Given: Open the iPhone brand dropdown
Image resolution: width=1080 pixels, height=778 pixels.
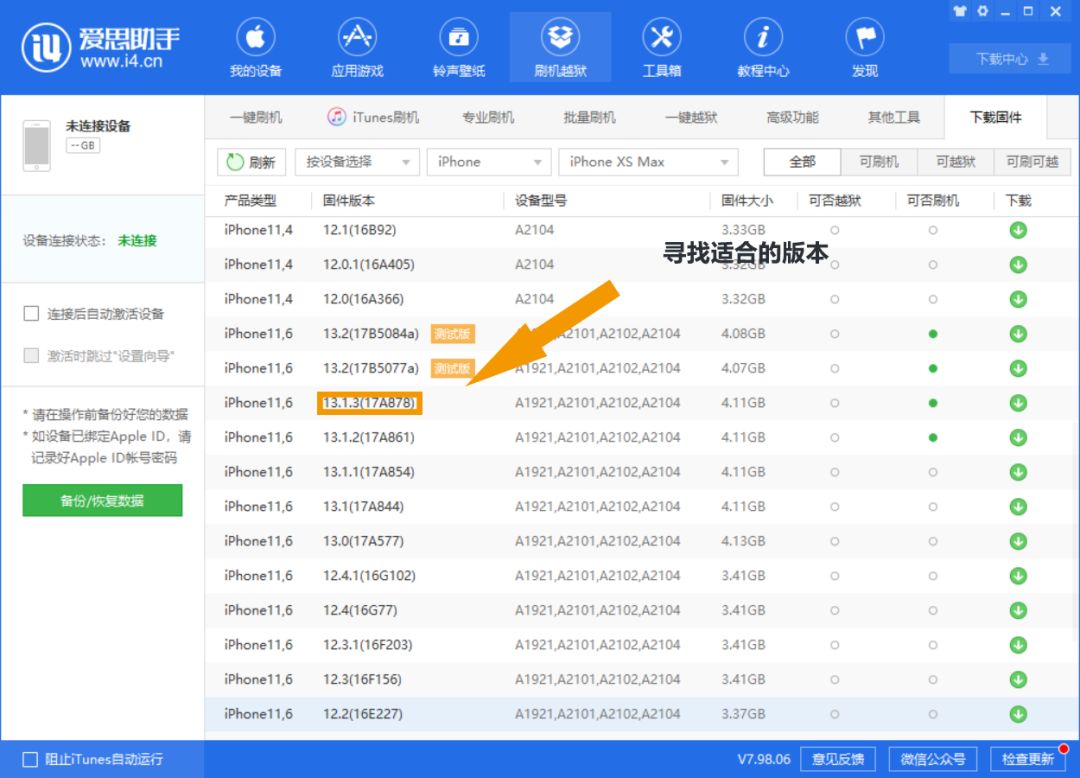Looking at the screenshot, I should tap(489, 161).
